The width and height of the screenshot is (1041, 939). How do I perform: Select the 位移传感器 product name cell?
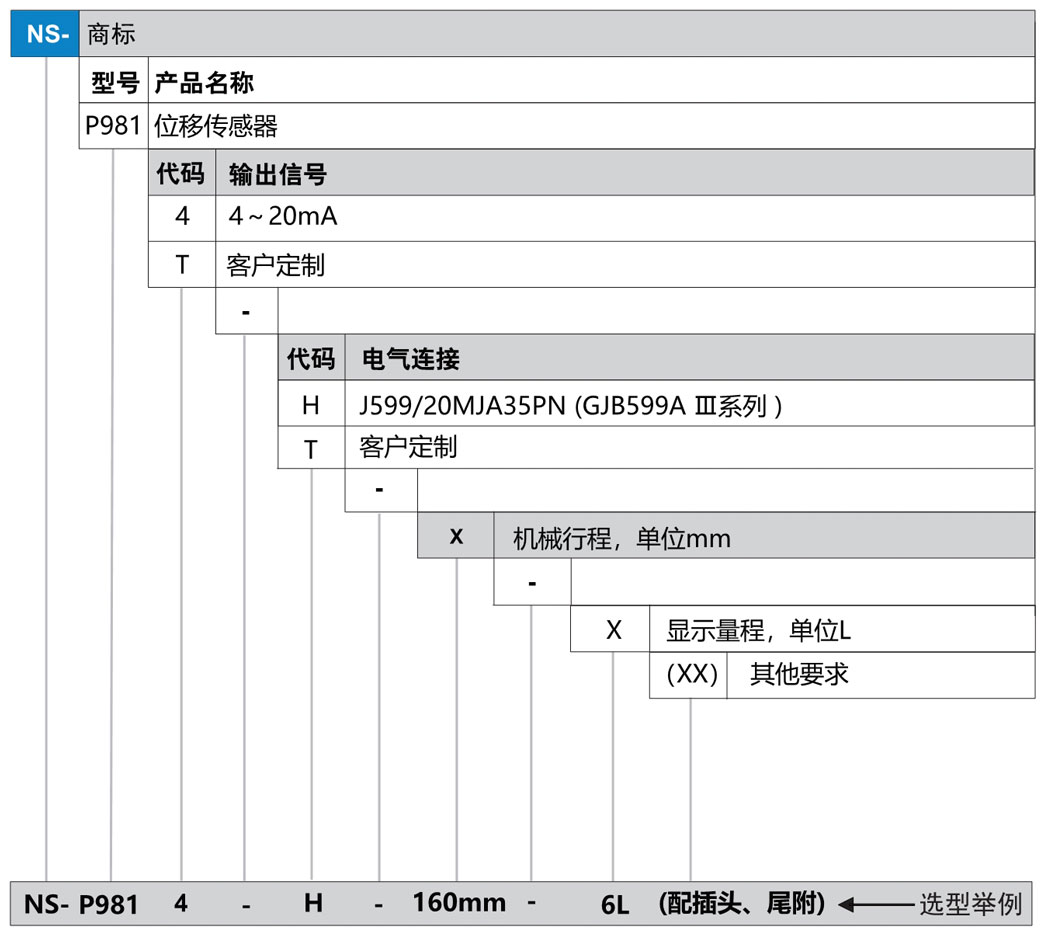pos(216,126)
